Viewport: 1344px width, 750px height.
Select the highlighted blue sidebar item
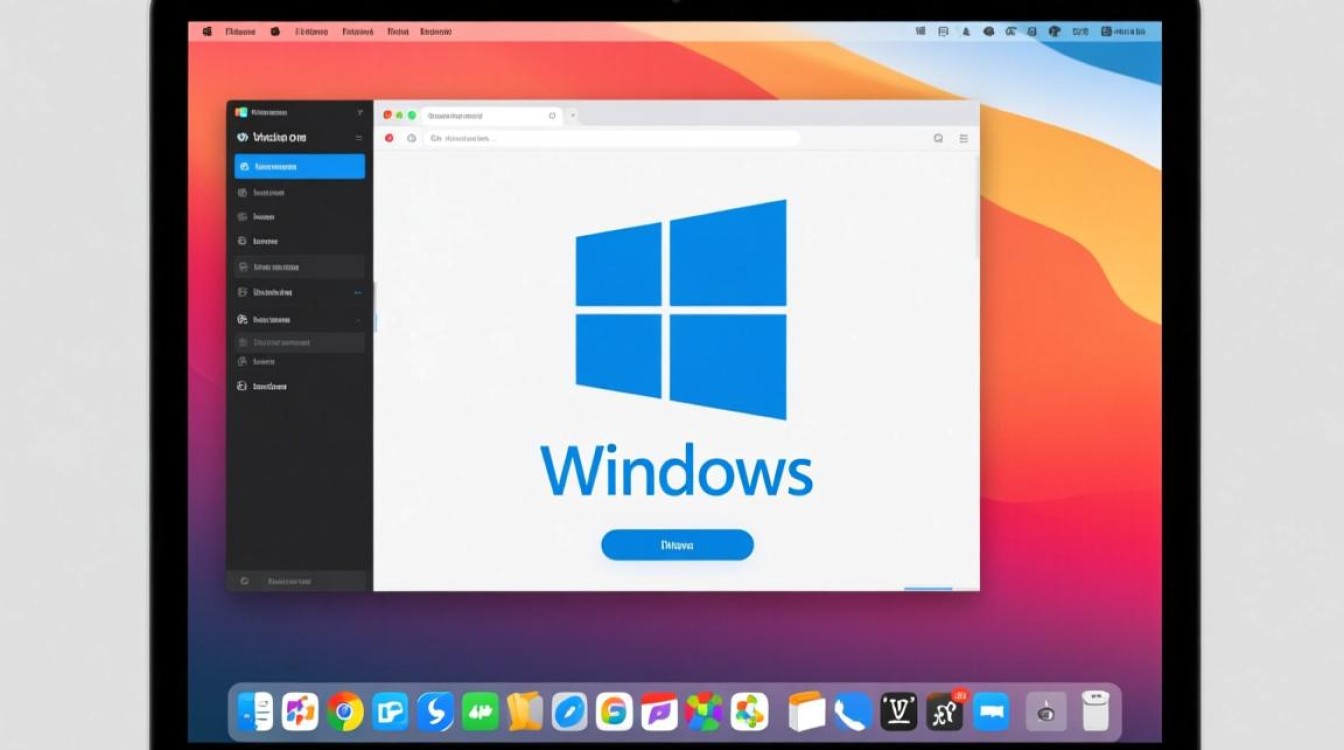tap(299, 166)
